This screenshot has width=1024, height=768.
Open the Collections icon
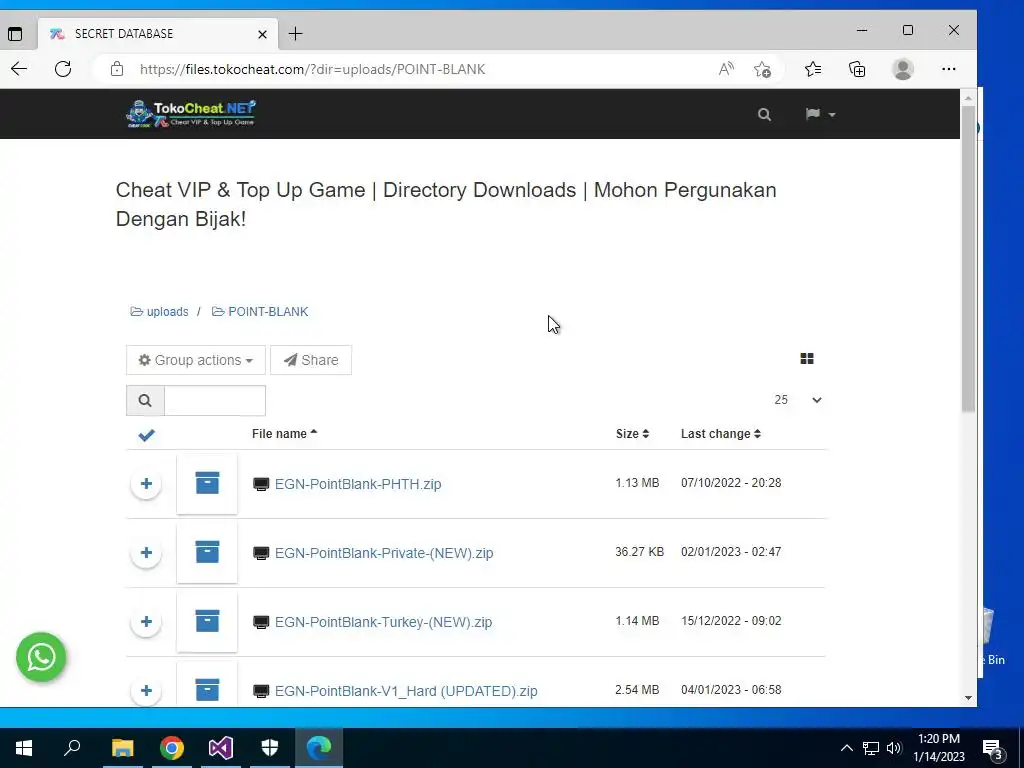[x=857, y=69]
